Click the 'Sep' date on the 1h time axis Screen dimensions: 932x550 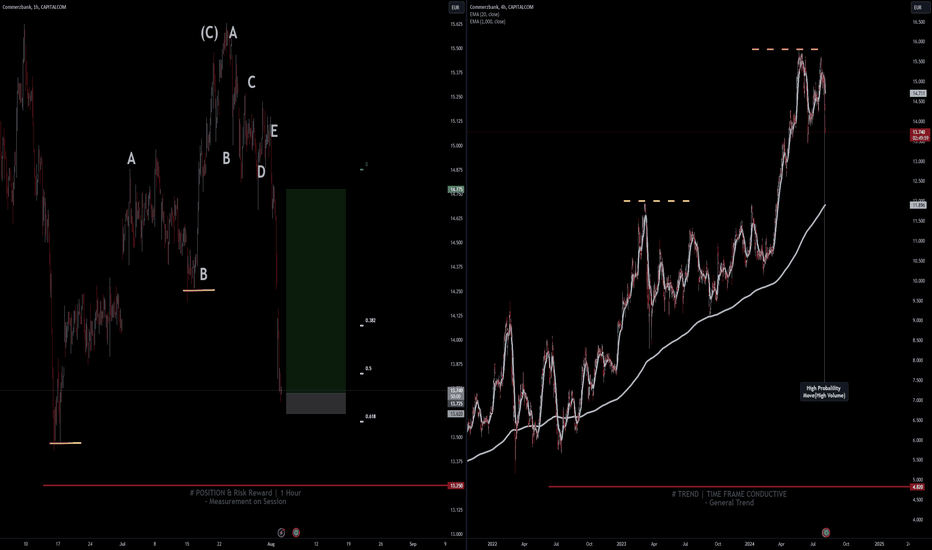click(x=413, y=544)
